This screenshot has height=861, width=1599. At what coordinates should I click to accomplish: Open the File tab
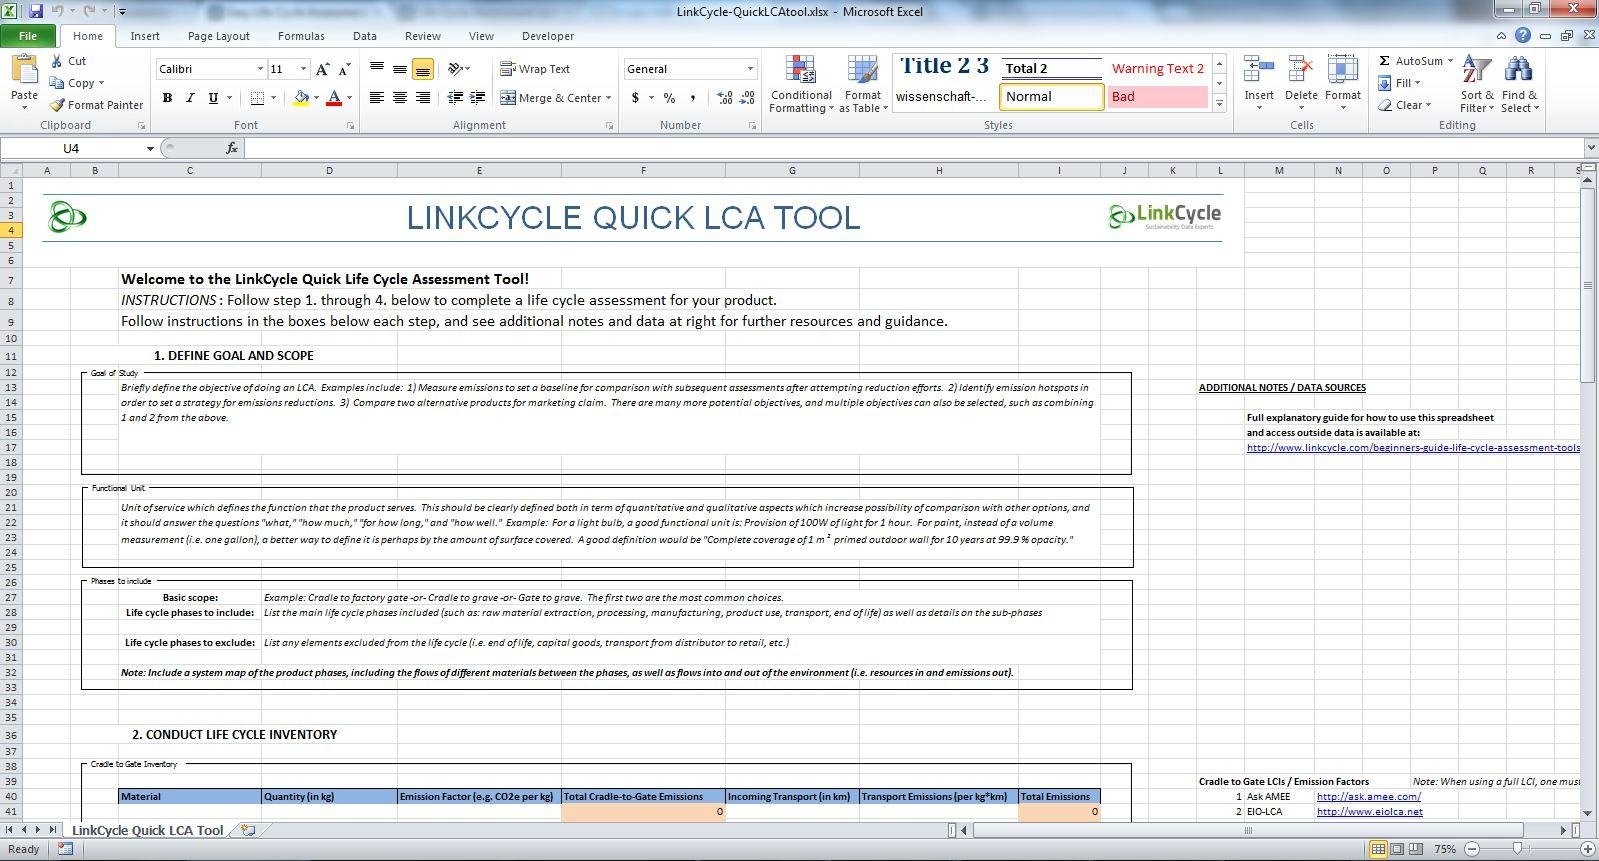28,36
